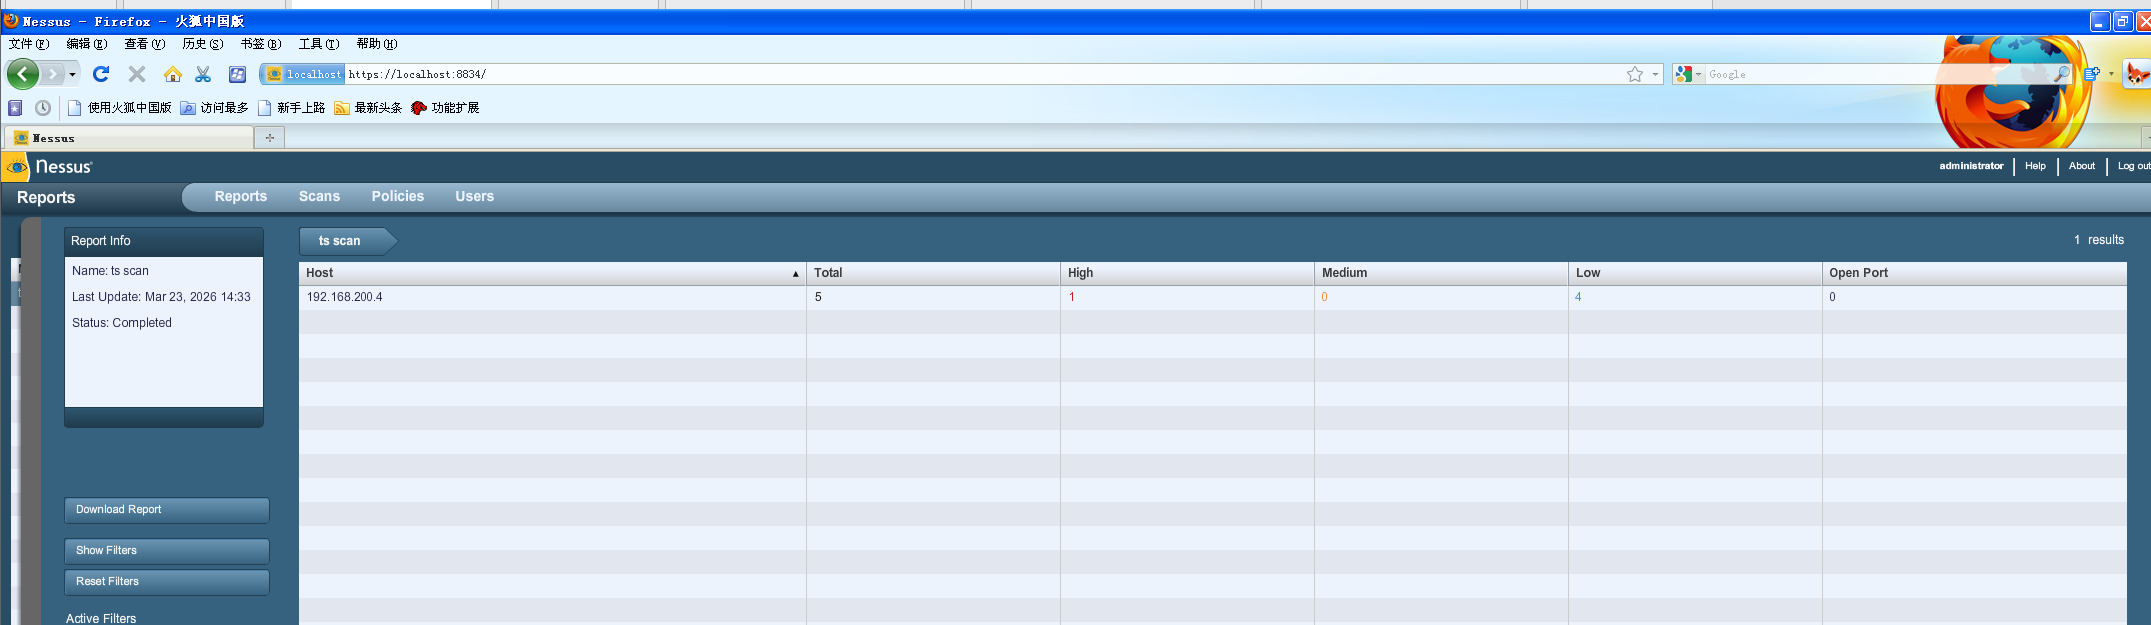Click the Nessus logo in the header
This screenshot has width=2151, height=625.
pyautogui.click(x=50, y=167)
